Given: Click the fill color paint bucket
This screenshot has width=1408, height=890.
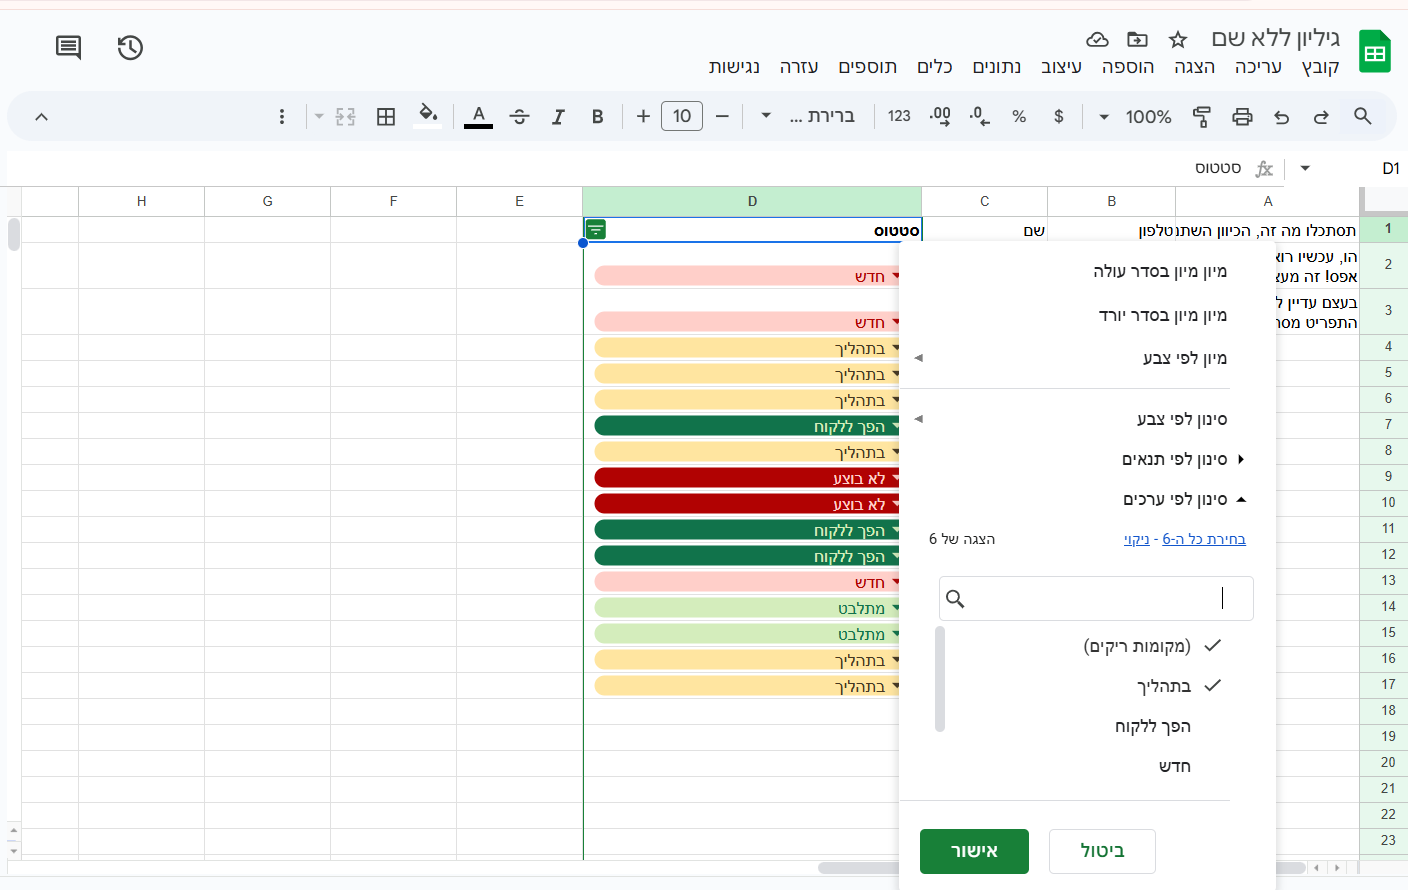Looking at the screenshot, I should pos(428,116).
